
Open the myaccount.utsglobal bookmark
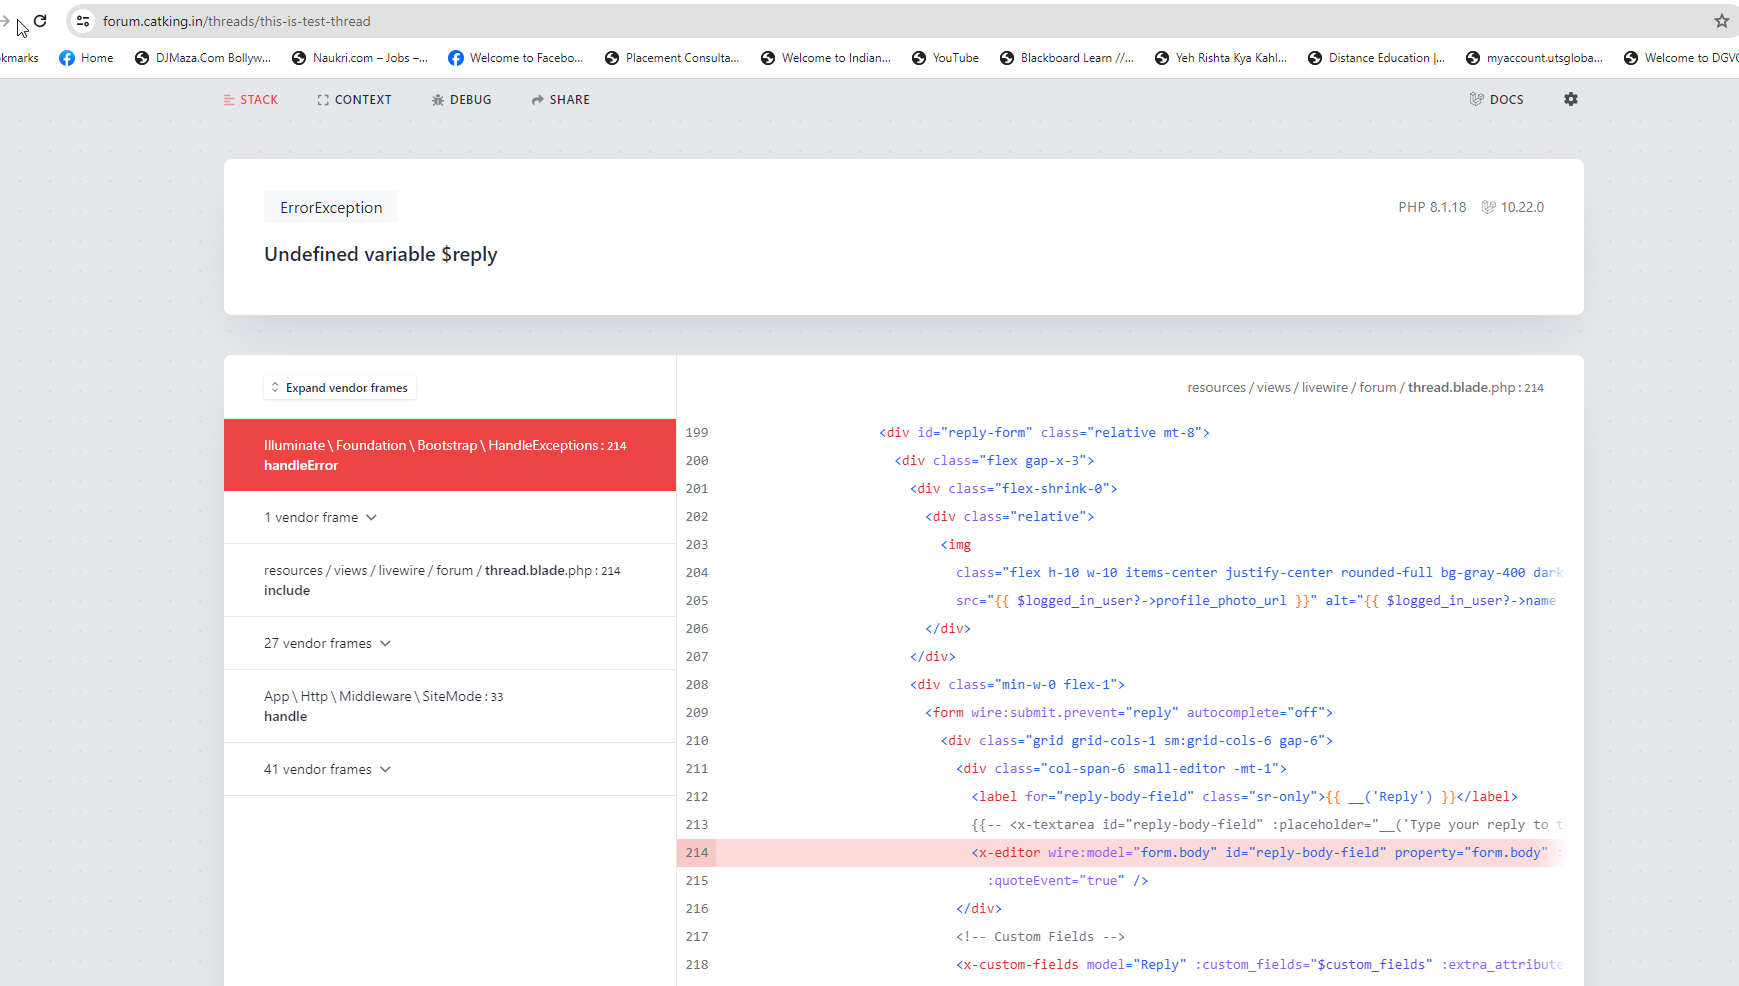1534,58
